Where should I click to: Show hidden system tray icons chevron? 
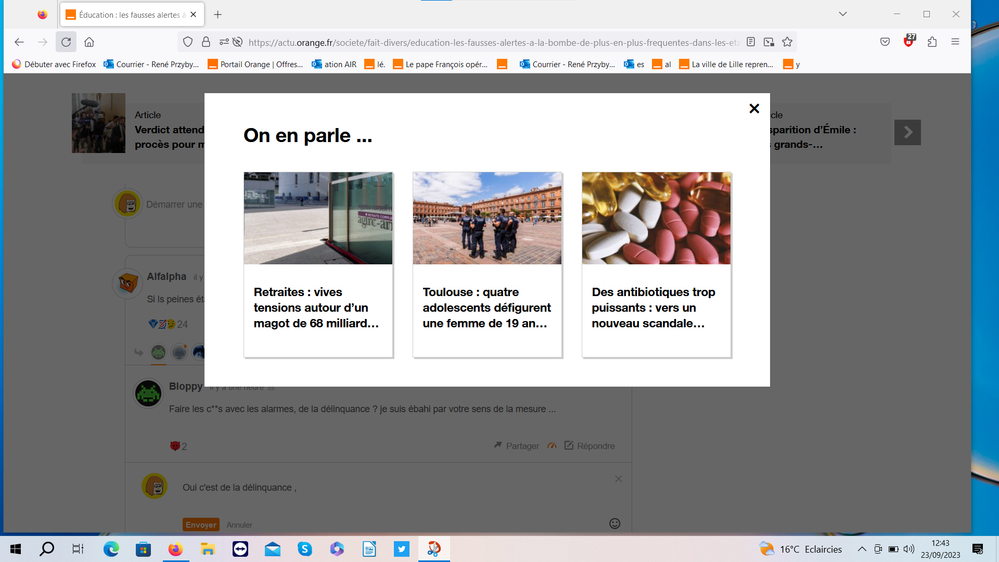point(861,549)
